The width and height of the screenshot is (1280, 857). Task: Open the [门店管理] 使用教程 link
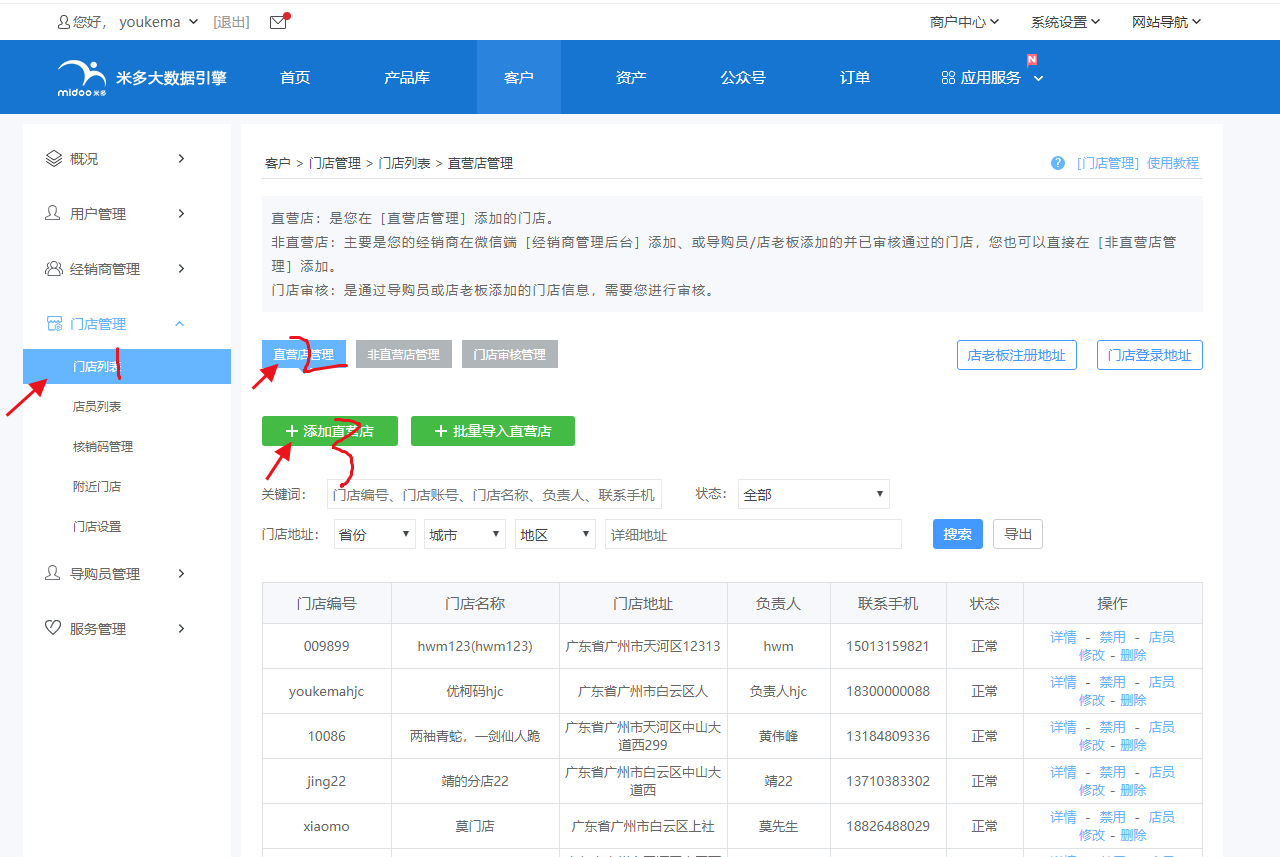[x=1138, y=163]
